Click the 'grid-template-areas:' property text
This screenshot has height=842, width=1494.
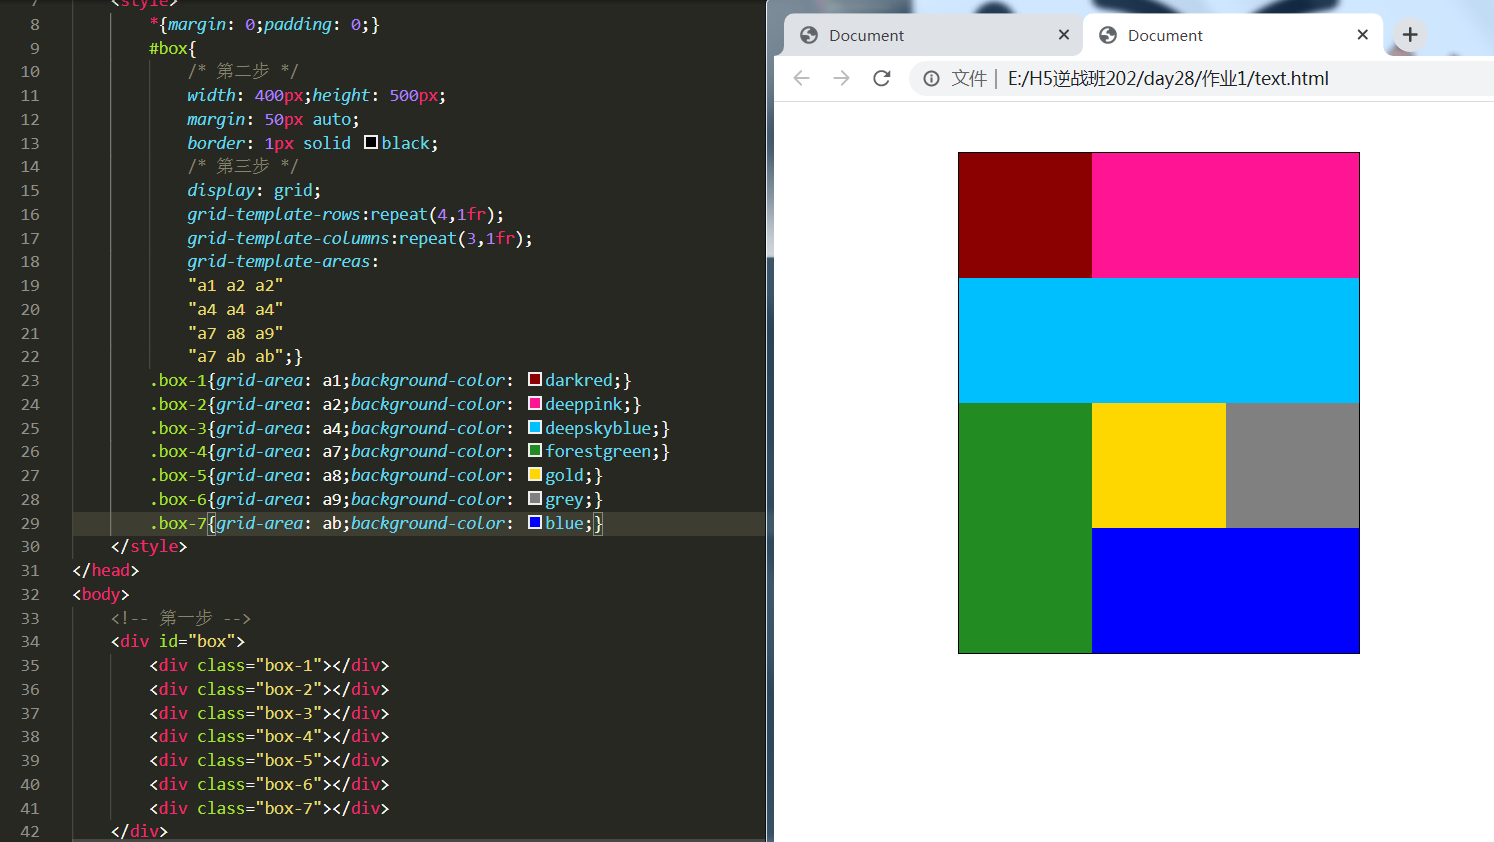(283, 261)
